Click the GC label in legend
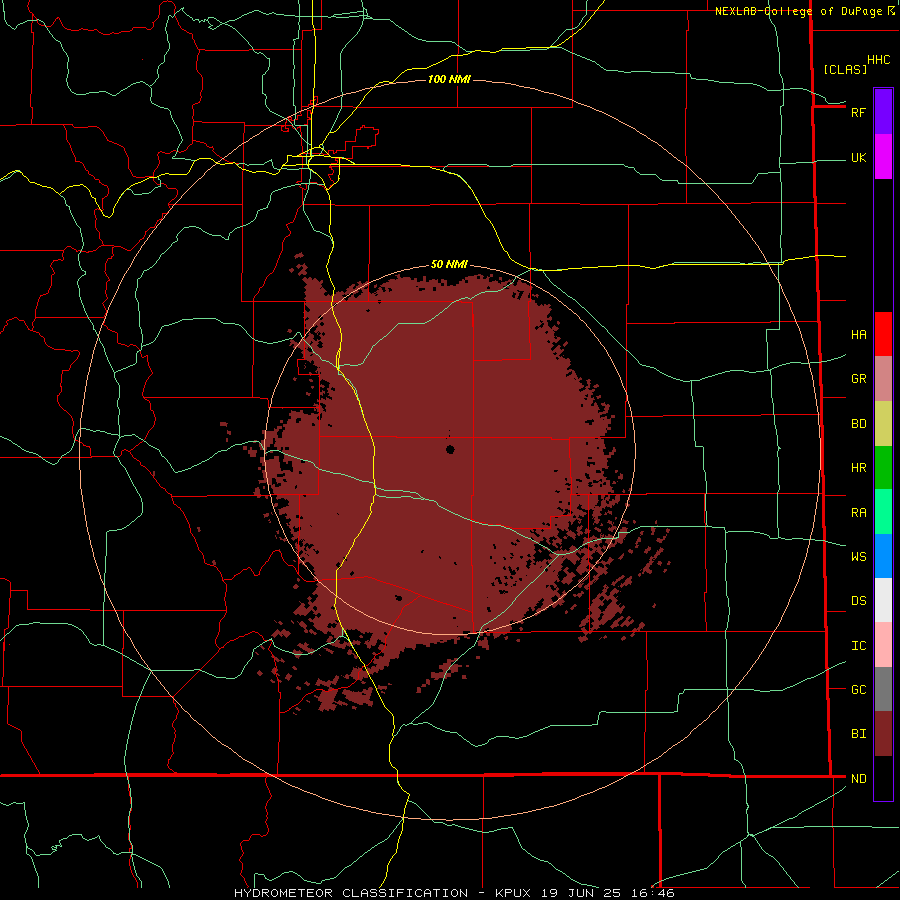Screen dimensions: 900x900 click(858, 690)
